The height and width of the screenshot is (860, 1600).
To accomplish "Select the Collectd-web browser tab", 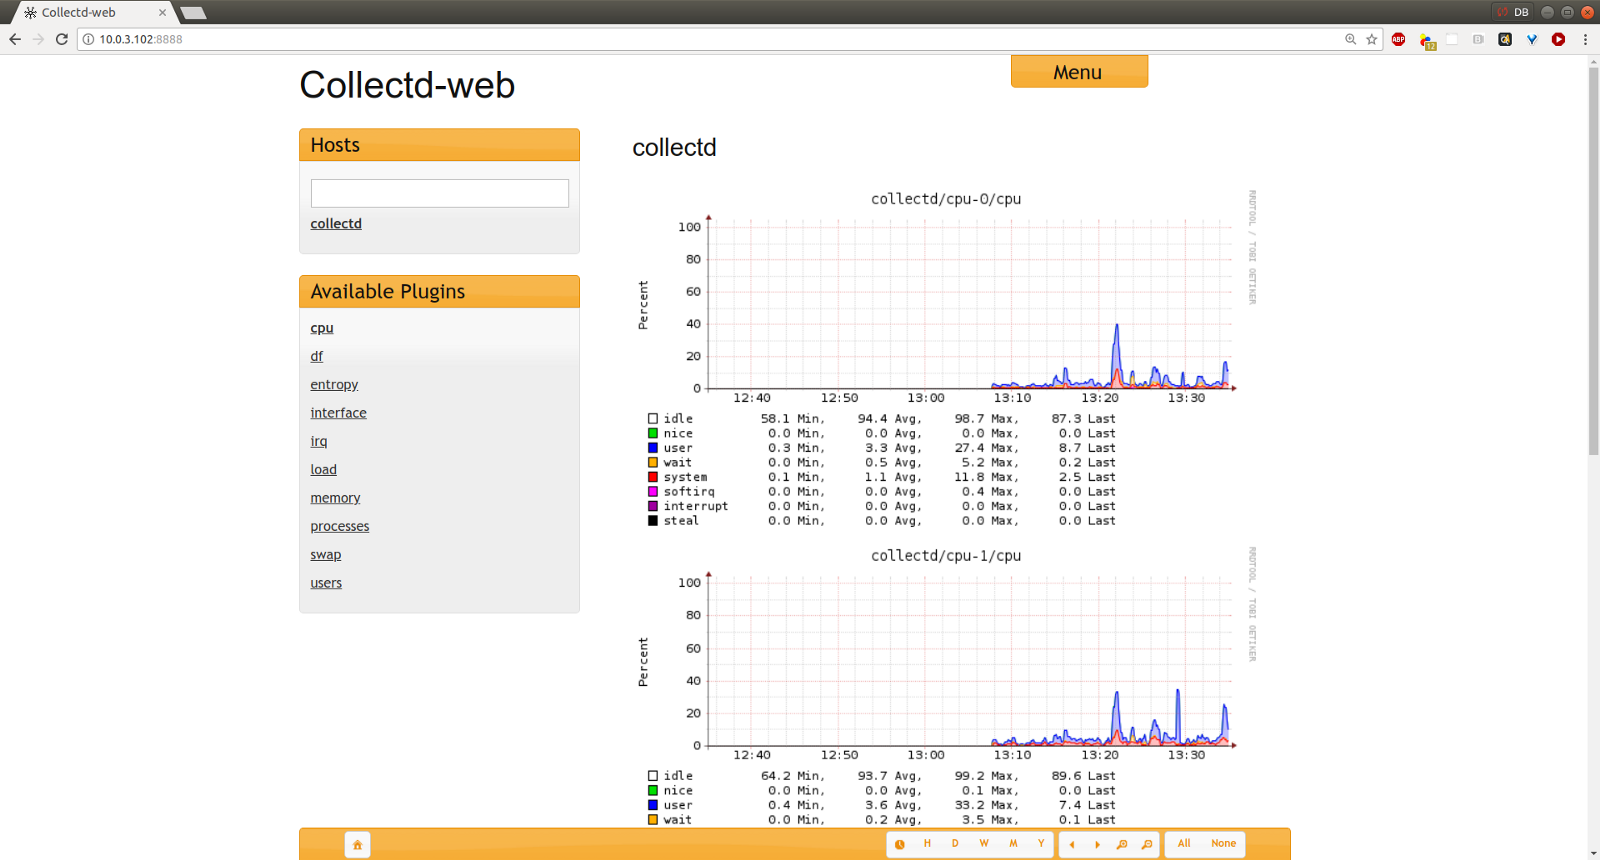I will click(x=90, y=13).
